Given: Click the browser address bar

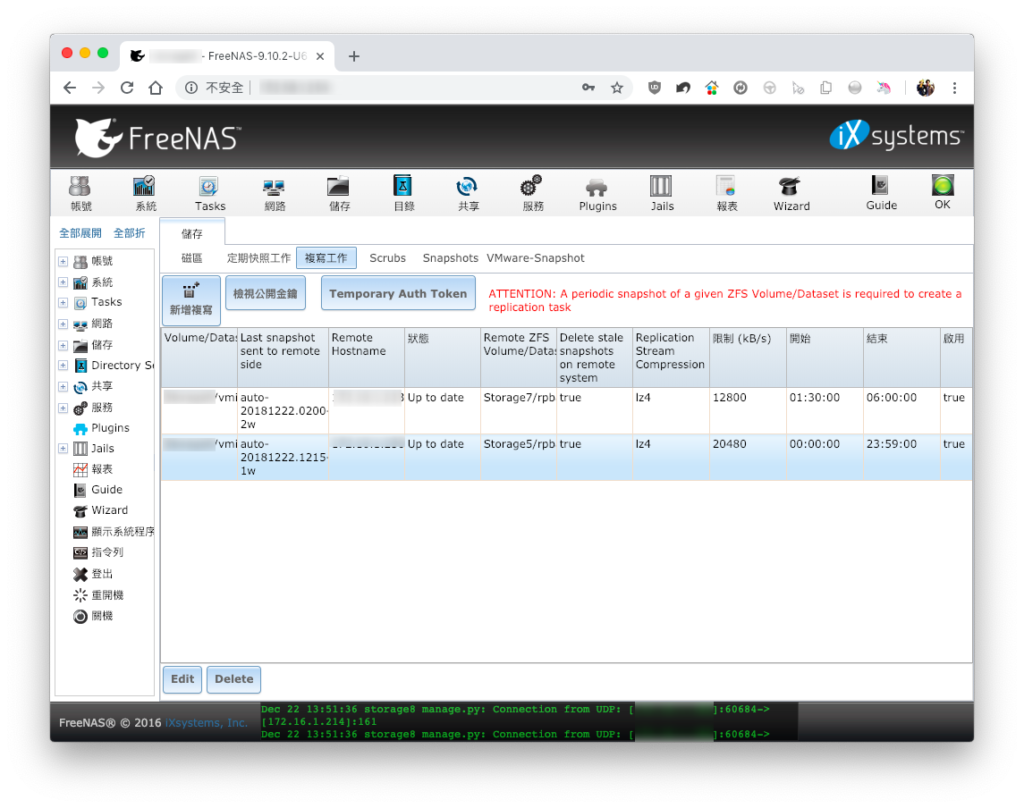Looking at the screenshot, I should (405, 88).
